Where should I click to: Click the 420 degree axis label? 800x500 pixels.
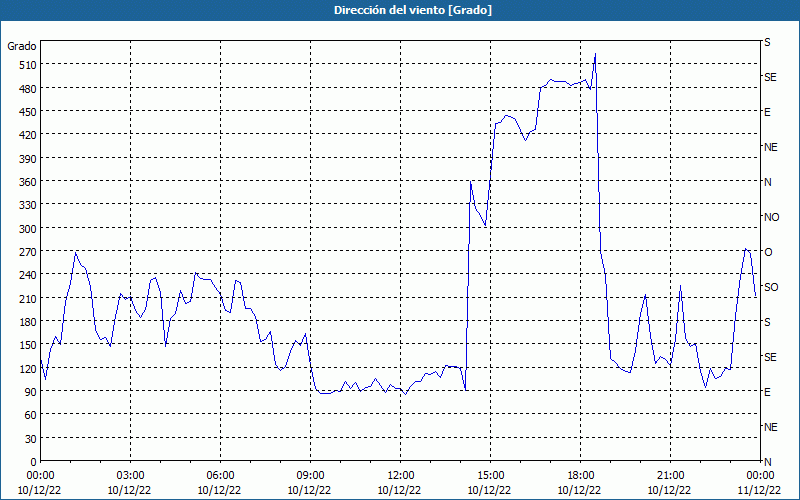(28, 135)
